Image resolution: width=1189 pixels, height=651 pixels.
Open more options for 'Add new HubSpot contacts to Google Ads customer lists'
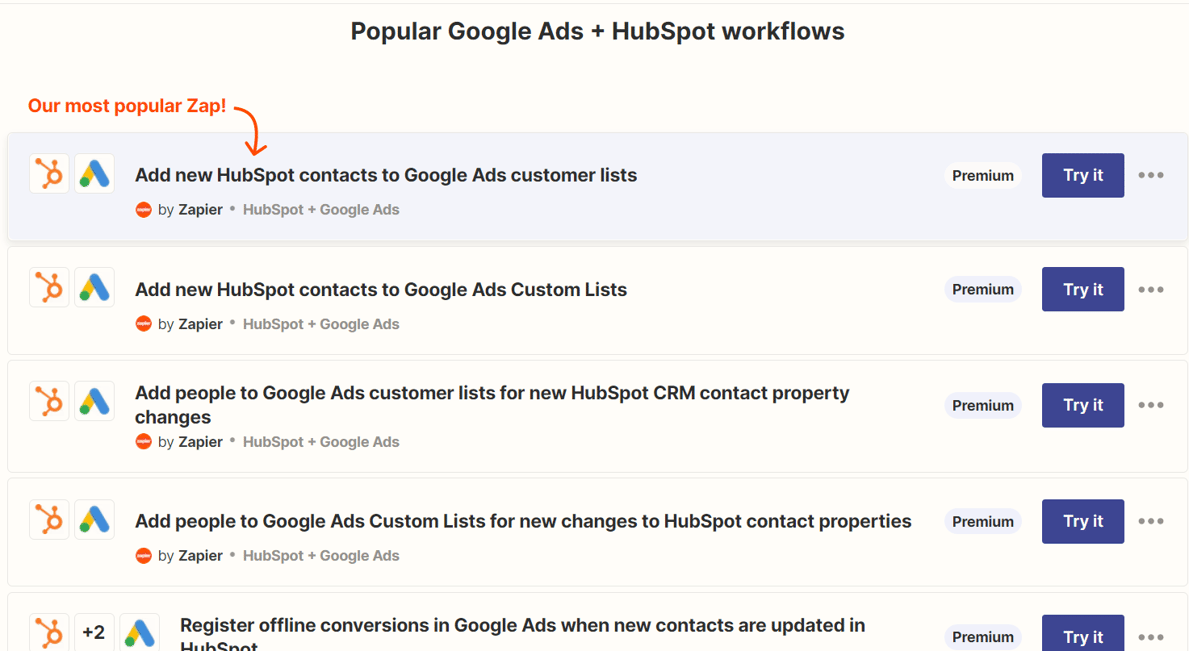(1150, 175)
